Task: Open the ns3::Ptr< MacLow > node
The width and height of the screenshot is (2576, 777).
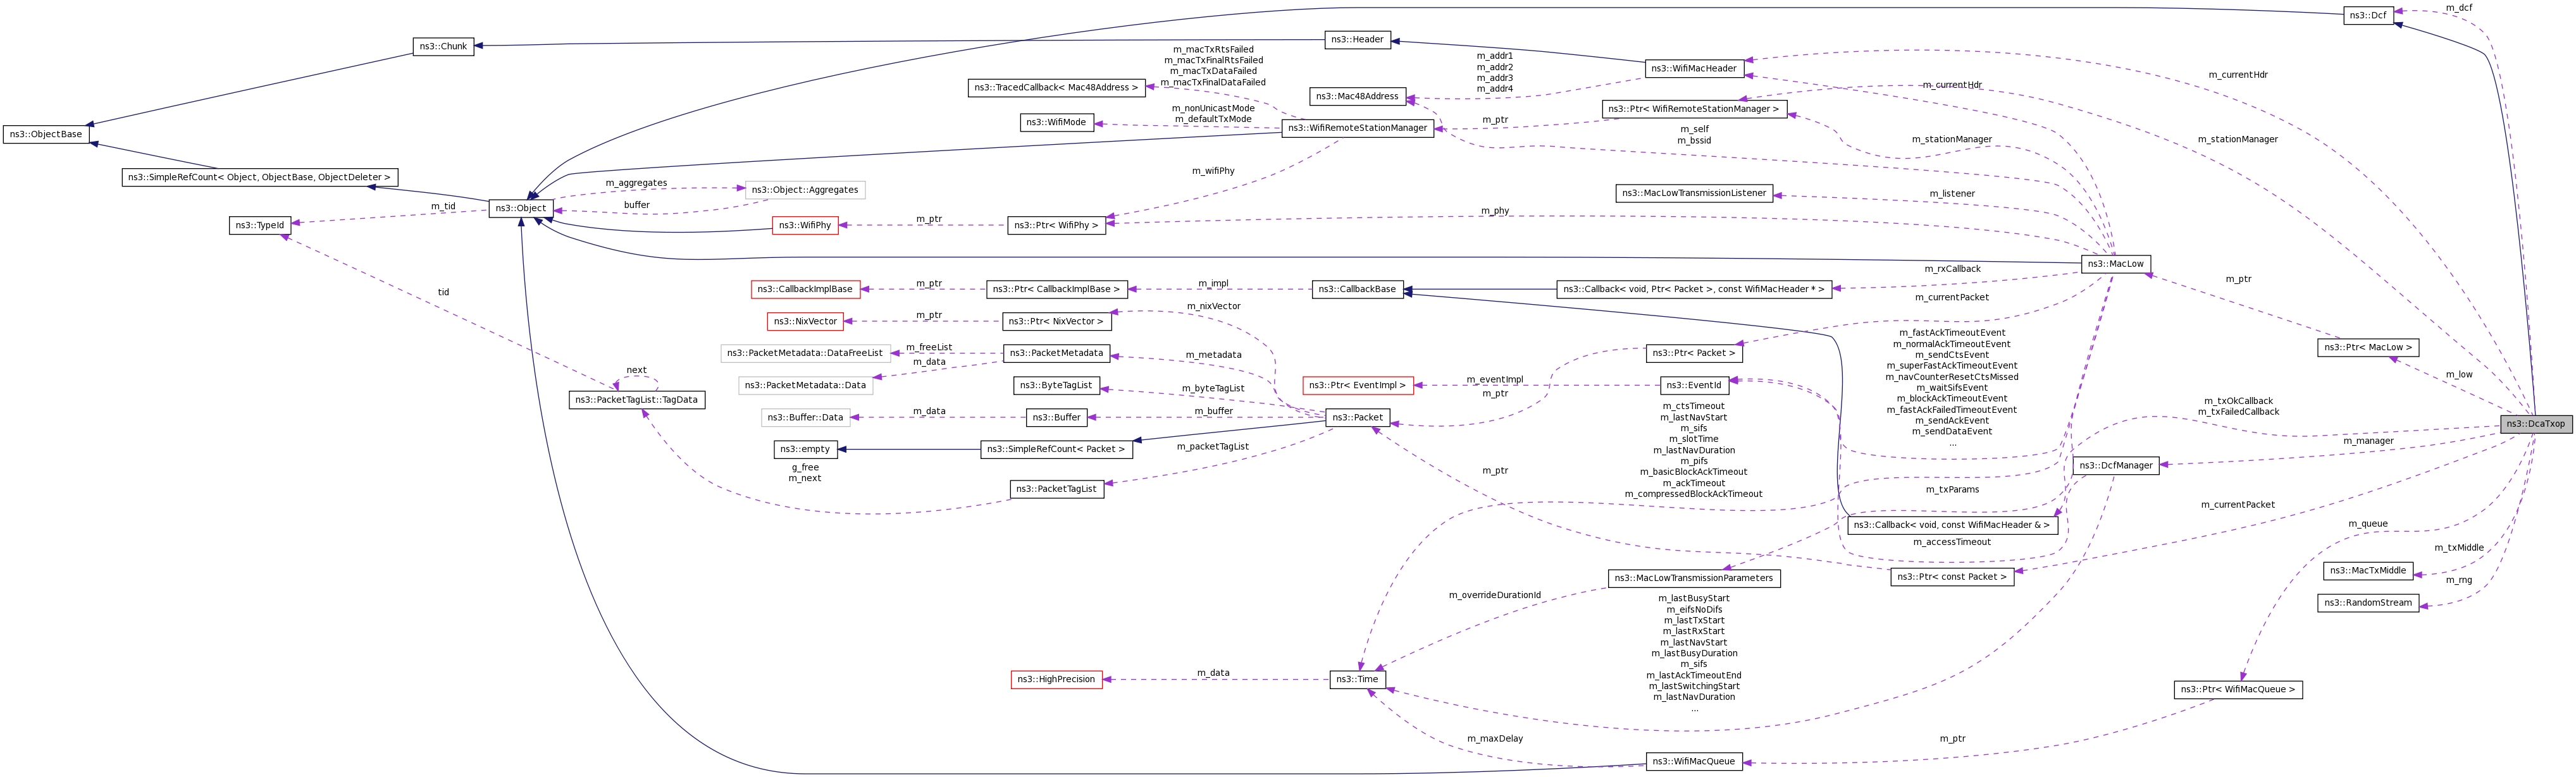Action: click(2367, 348)
